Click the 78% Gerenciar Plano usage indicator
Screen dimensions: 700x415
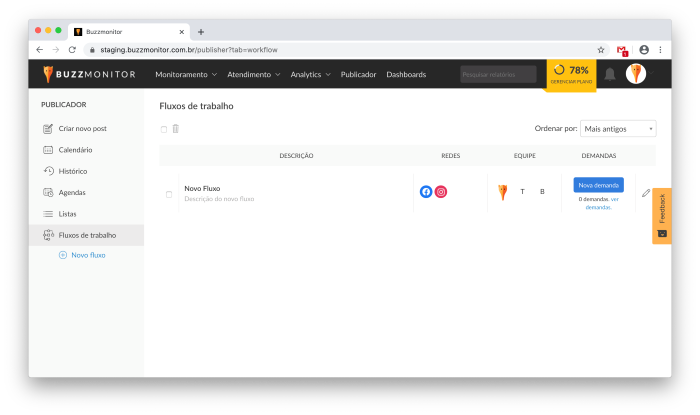[570, 74]
